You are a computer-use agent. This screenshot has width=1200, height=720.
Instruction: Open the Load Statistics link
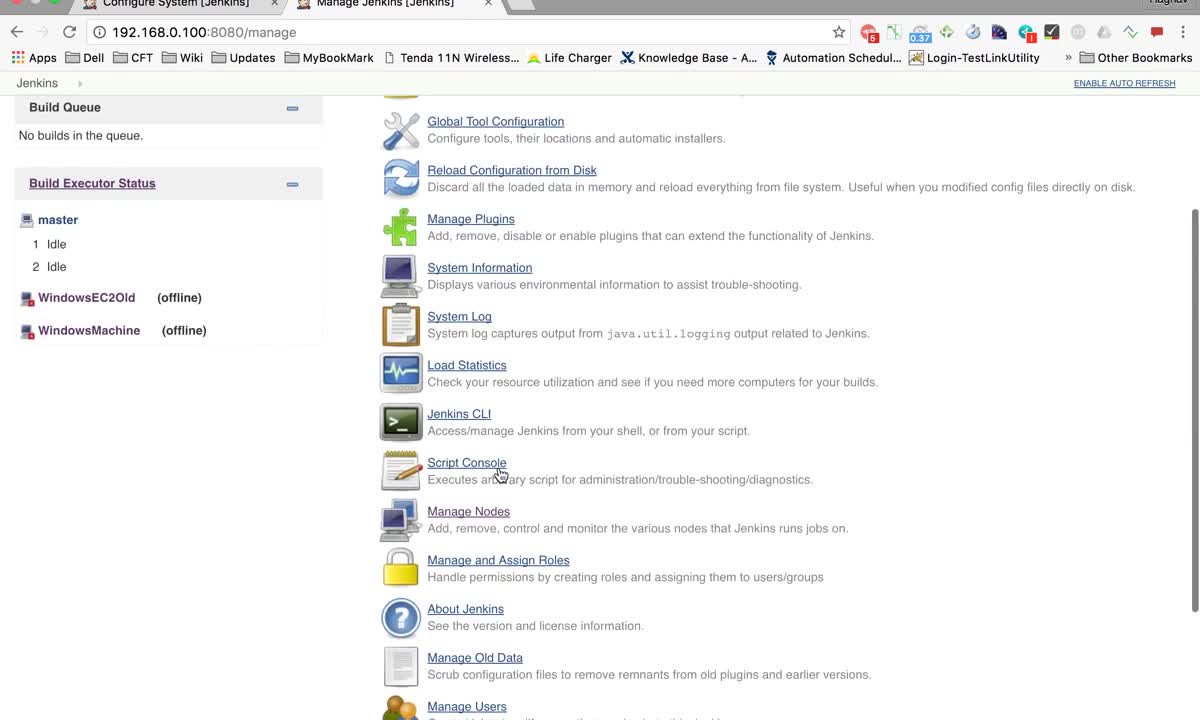pos(467,366)
